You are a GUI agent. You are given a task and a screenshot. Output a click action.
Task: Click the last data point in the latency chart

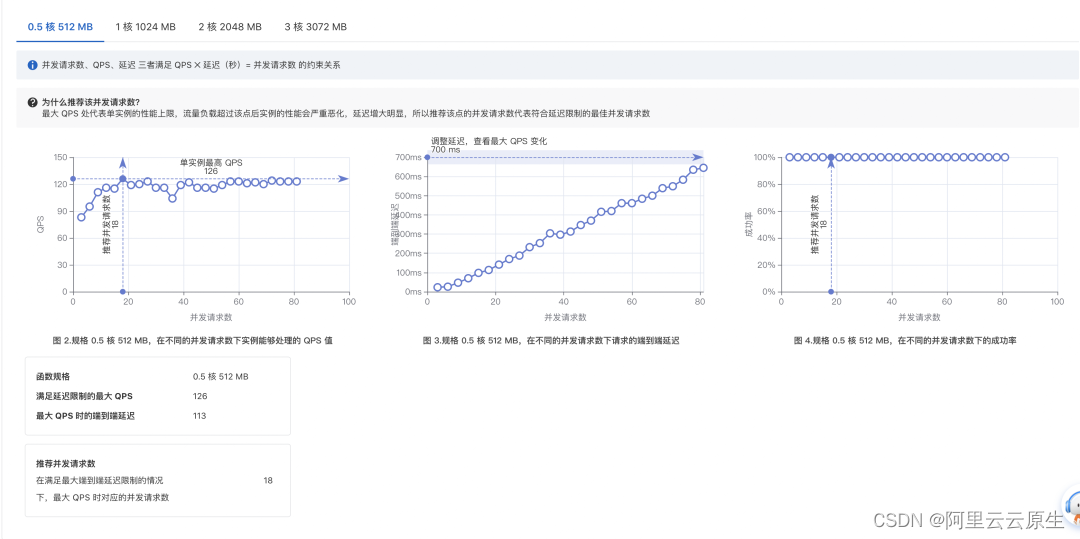(x=703, y=167)
